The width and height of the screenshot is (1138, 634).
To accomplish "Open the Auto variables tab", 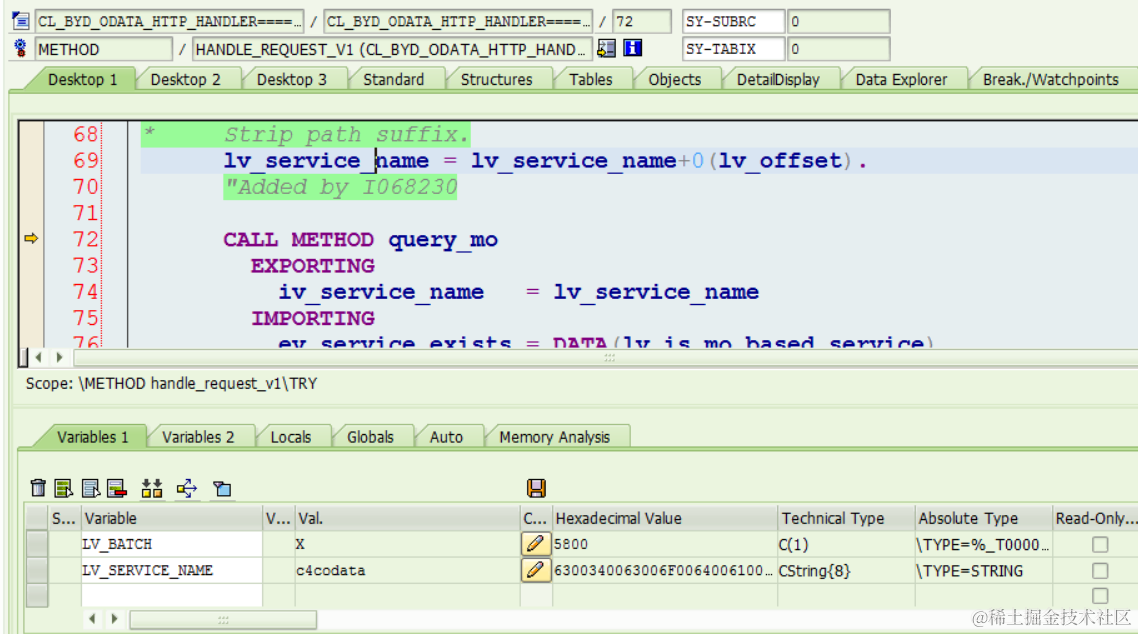I will pyautogui.click(x=446, y=437).
